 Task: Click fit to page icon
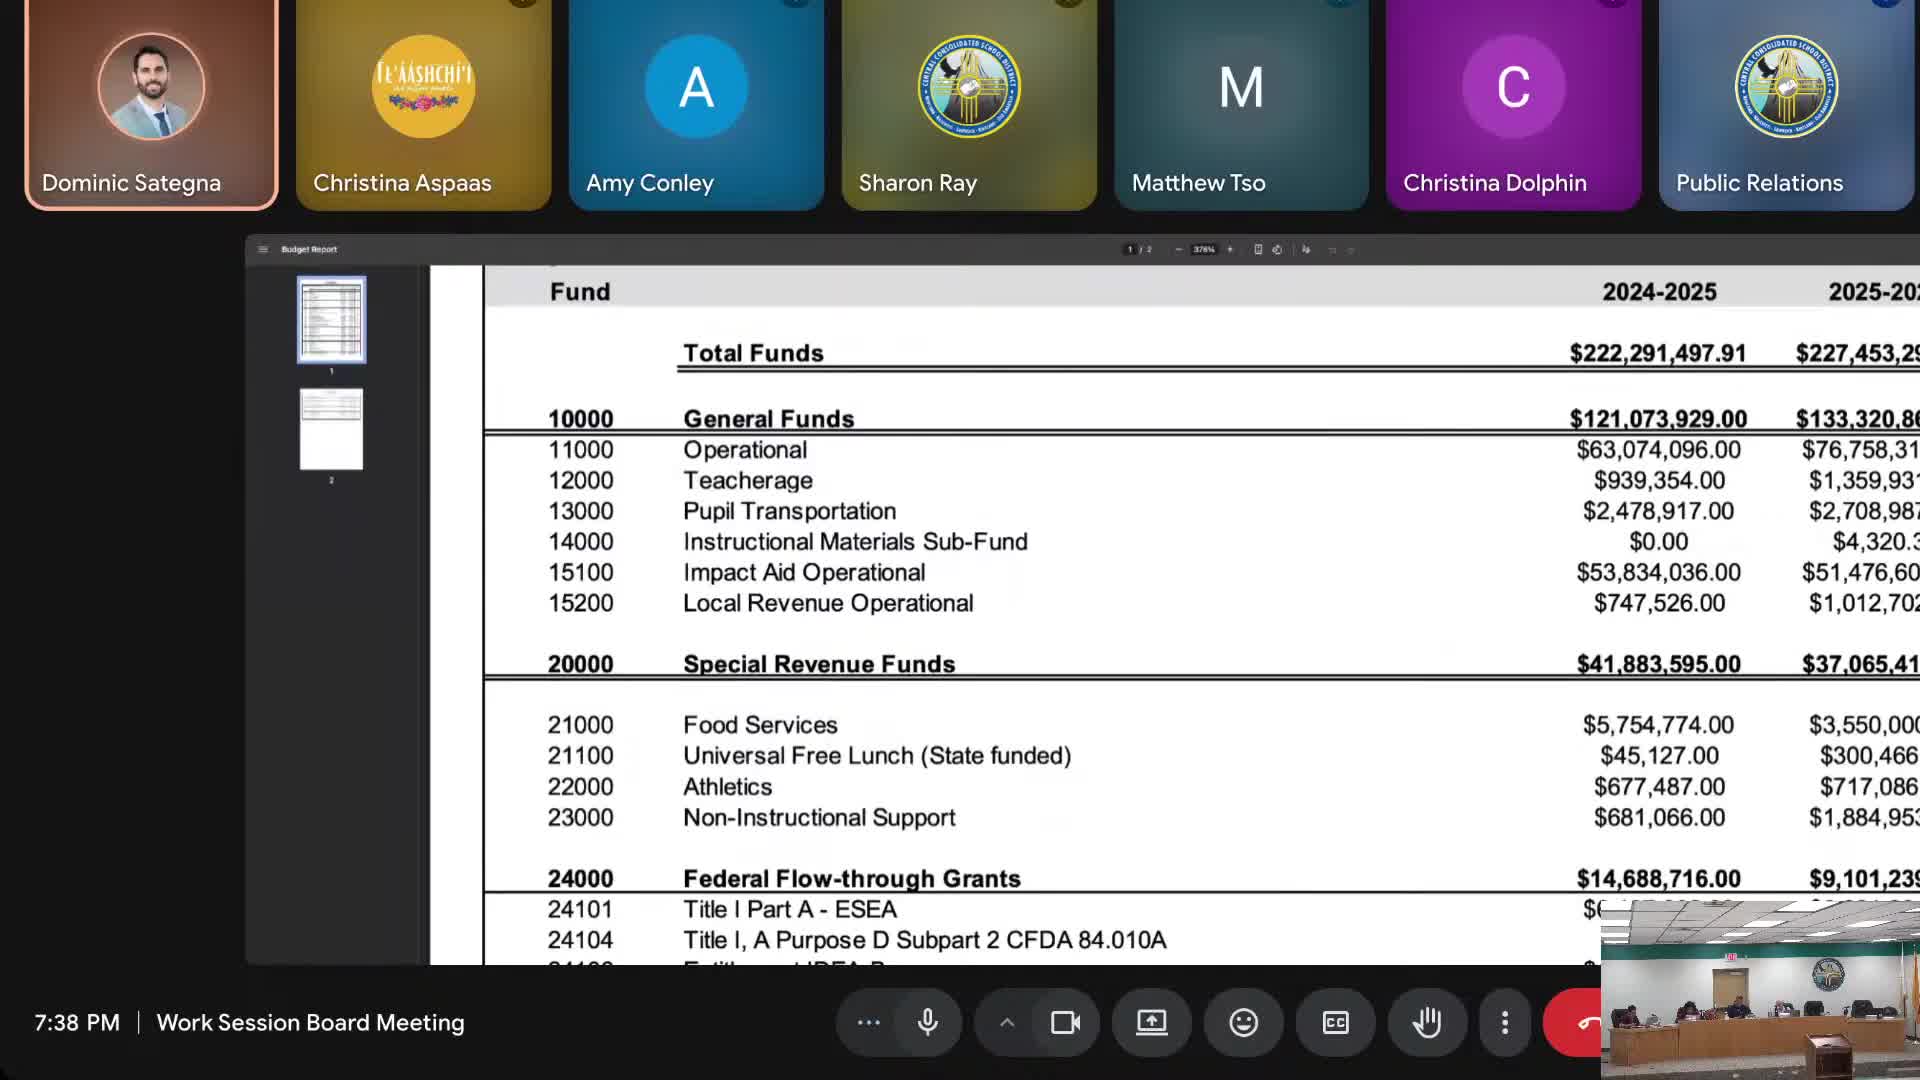point(1258,249)
